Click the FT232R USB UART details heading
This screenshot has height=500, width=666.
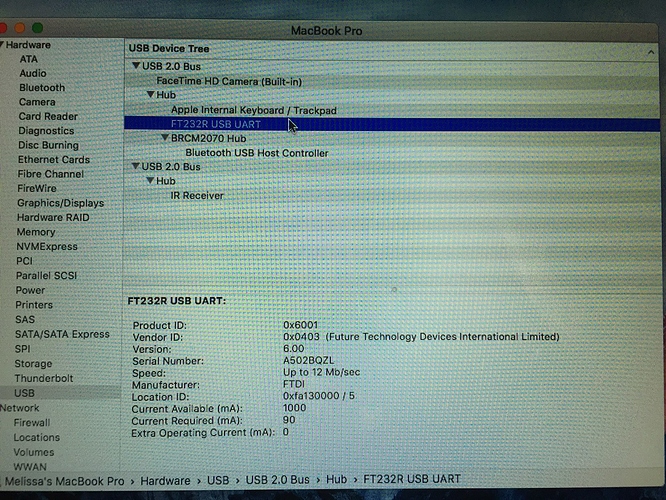coord(177,301)
